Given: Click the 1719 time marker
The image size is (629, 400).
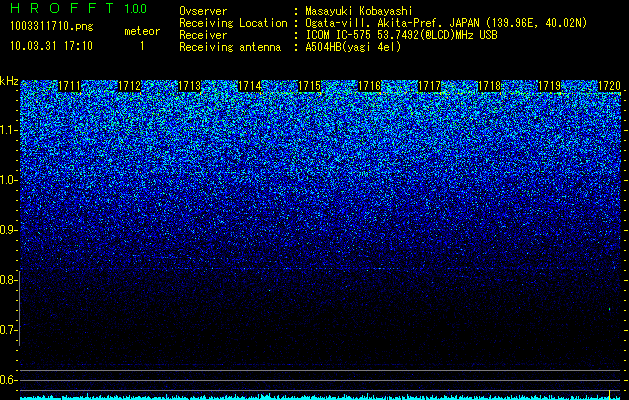Looking at the screenshot, I should click(x=550, y=86).
